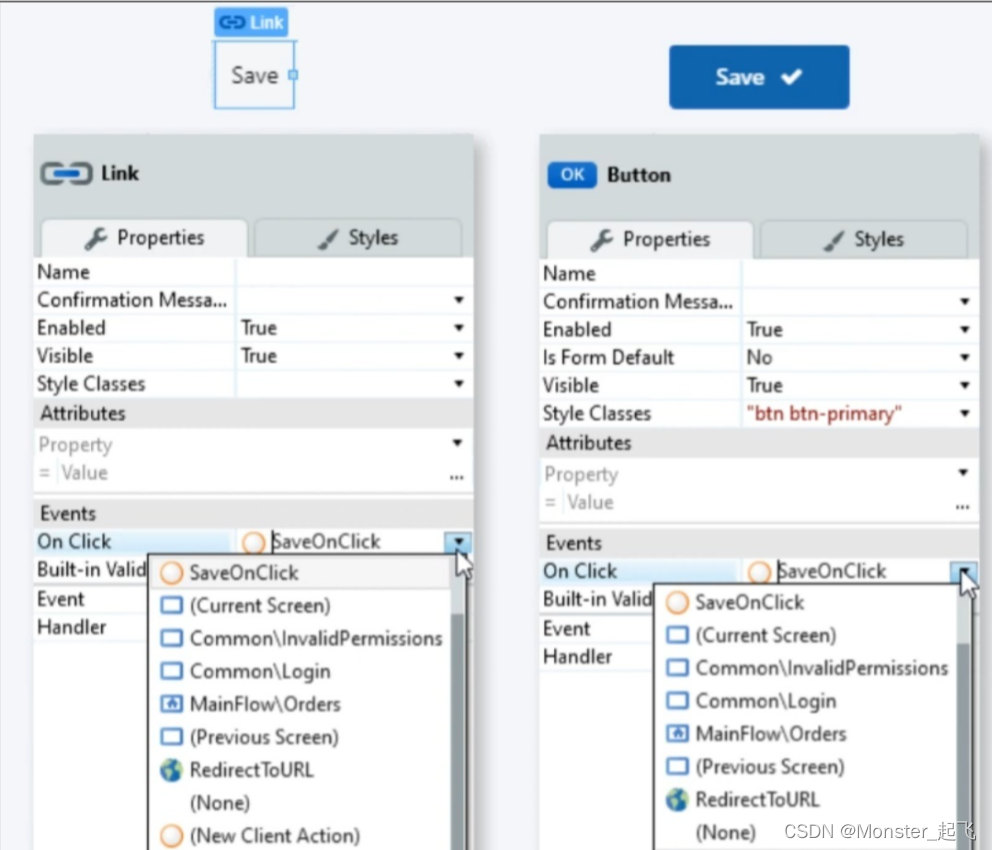The width and height of the screenshot is (992, 850).
Task: Click (Previous Screen) icon in Button dropdown
Action: pyautogui.click(x=677, y=767)
